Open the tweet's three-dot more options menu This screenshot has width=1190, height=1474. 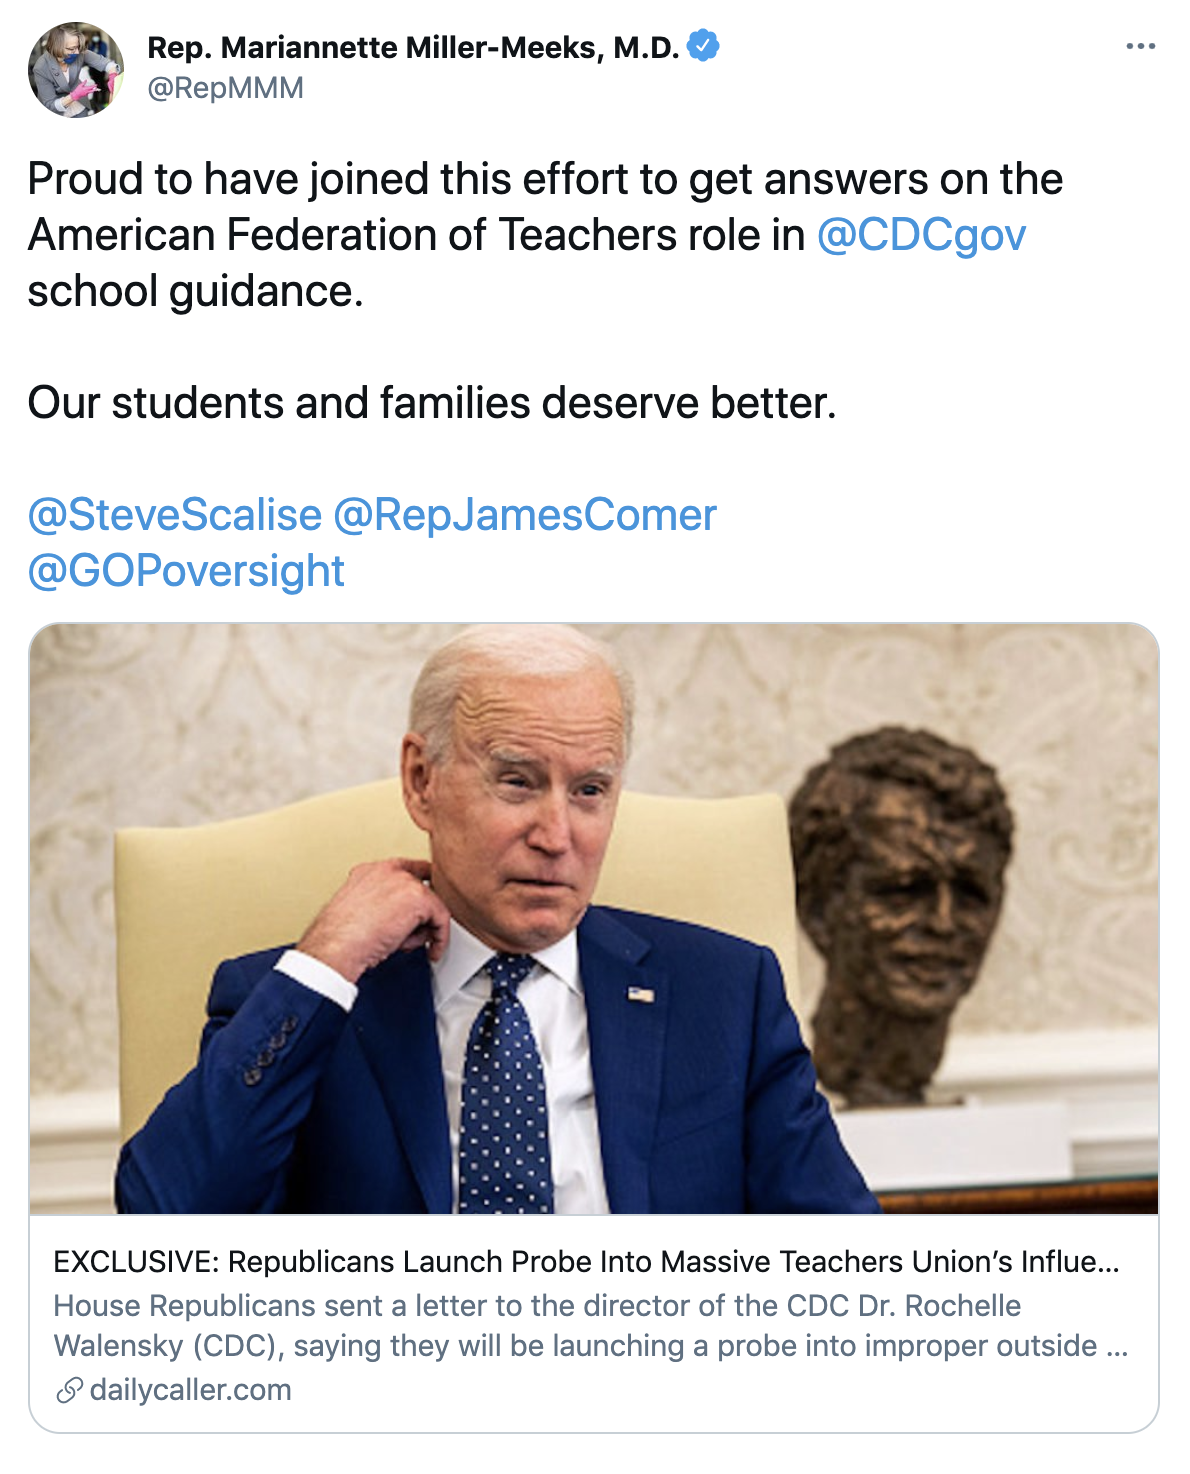click(x=1140, y=47)
